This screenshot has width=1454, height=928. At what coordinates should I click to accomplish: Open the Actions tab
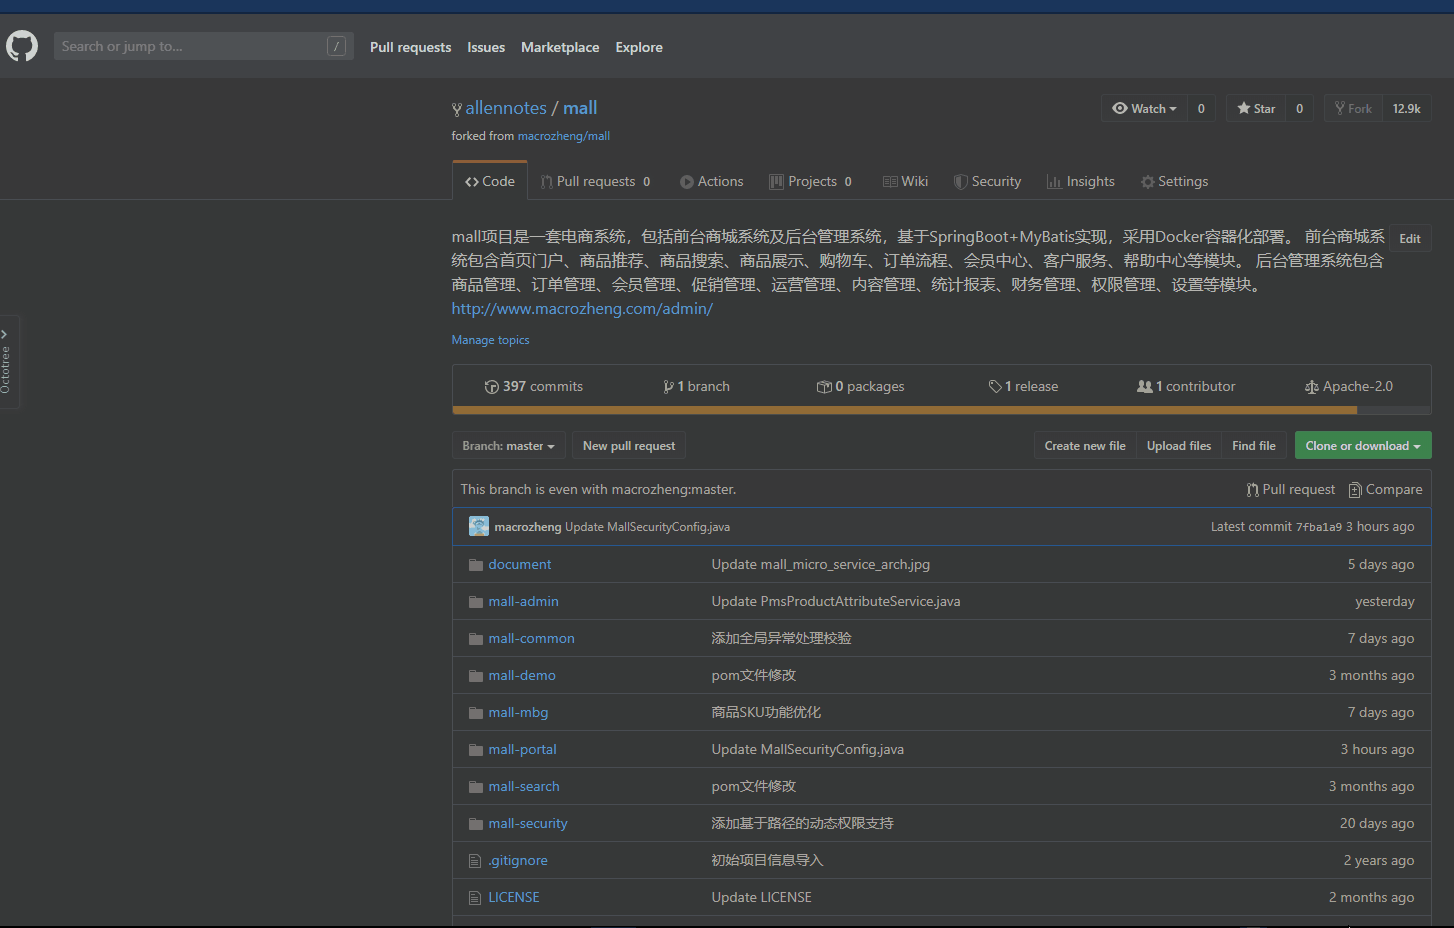point(712,181)
